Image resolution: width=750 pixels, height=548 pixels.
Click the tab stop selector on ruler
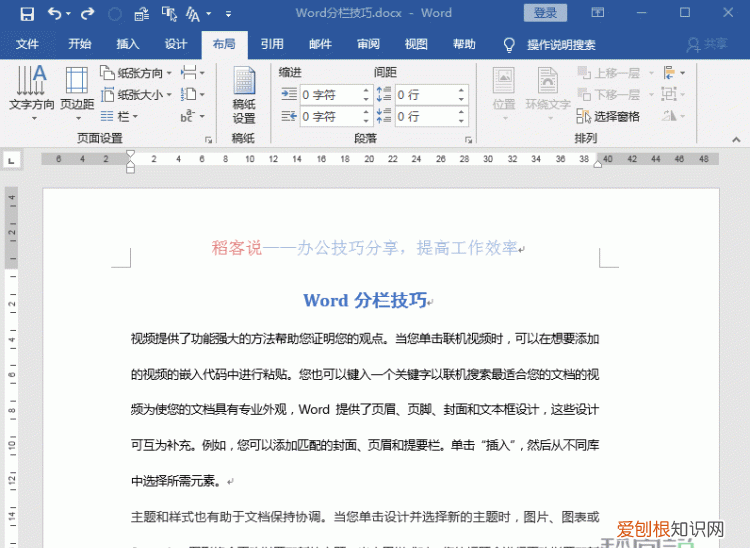pyautogui.click(x=11, y=160)
